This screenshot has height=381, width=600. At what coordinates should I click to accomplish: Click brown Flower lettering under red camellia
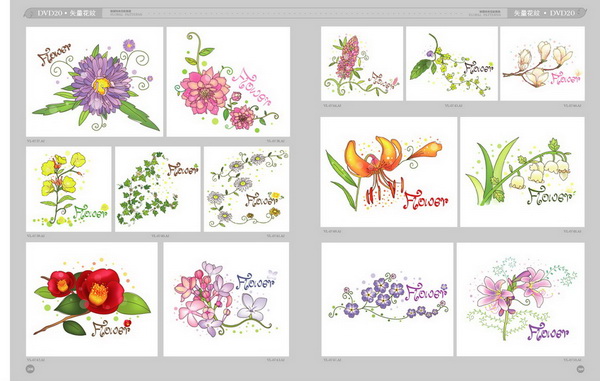pos(111,329)
